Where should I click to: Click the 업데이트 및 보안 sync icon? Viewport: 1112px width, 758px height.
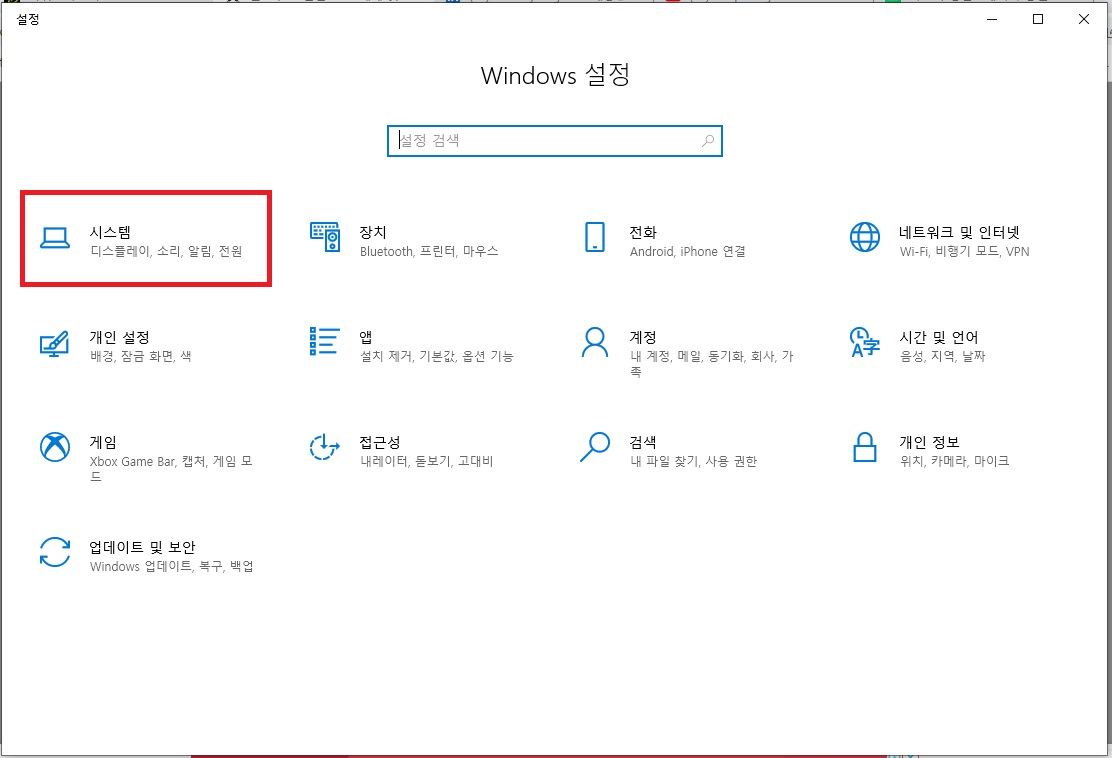[x=55, y=552]
